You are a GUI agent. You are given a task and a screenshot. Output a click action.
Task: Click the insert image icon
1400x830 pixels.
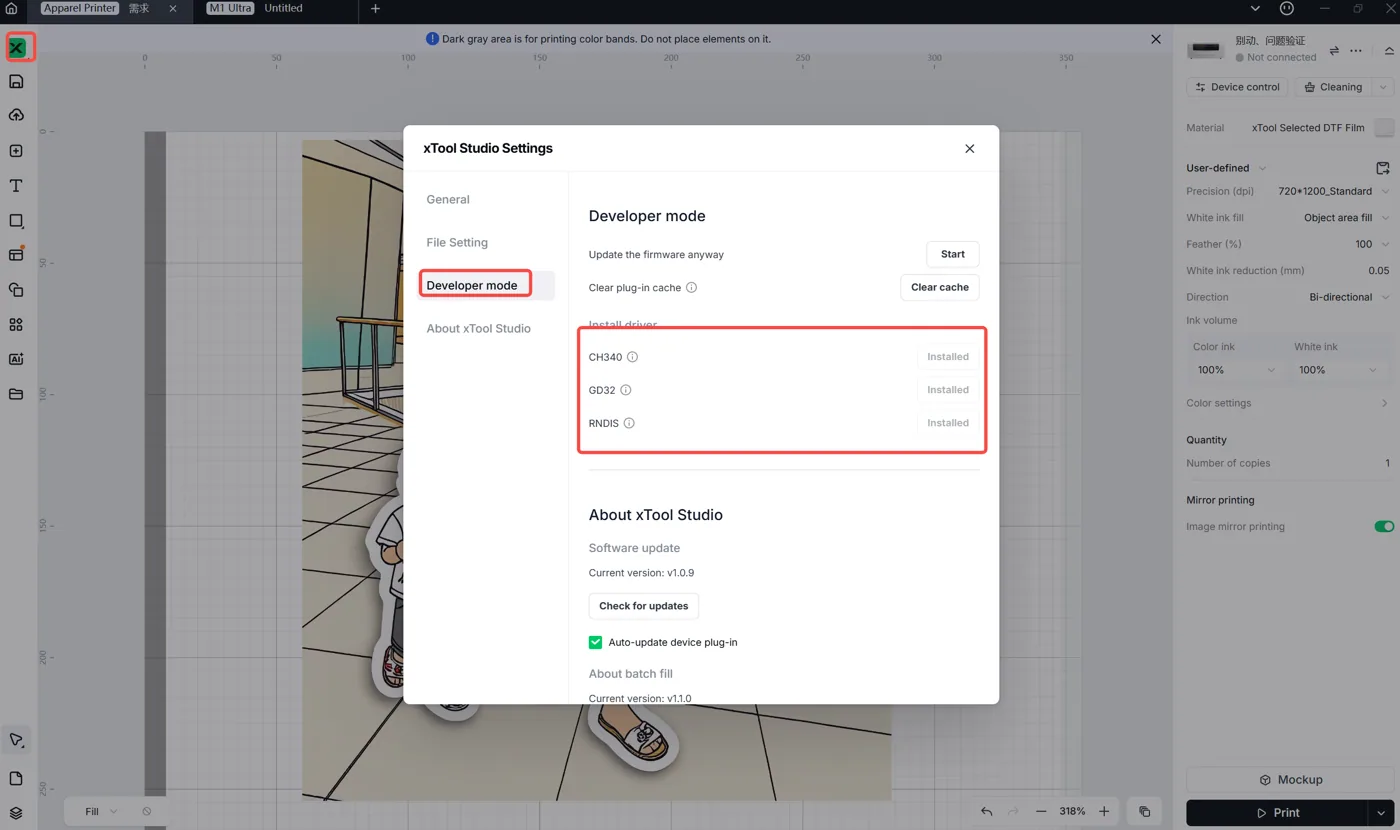pos(16,151)
